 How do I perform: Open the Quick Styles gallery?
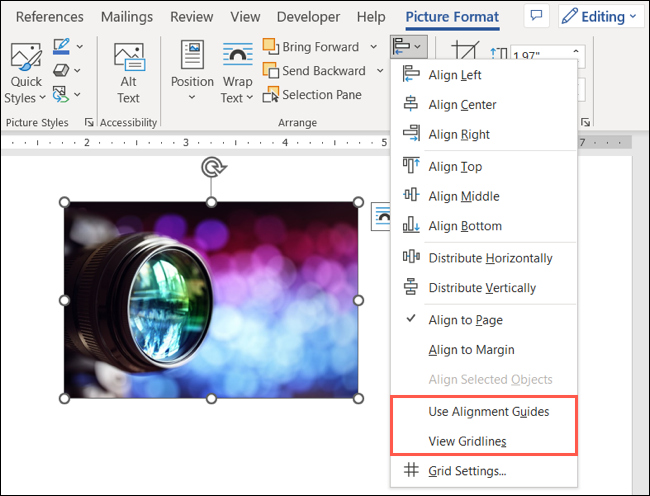coord(25,73)
